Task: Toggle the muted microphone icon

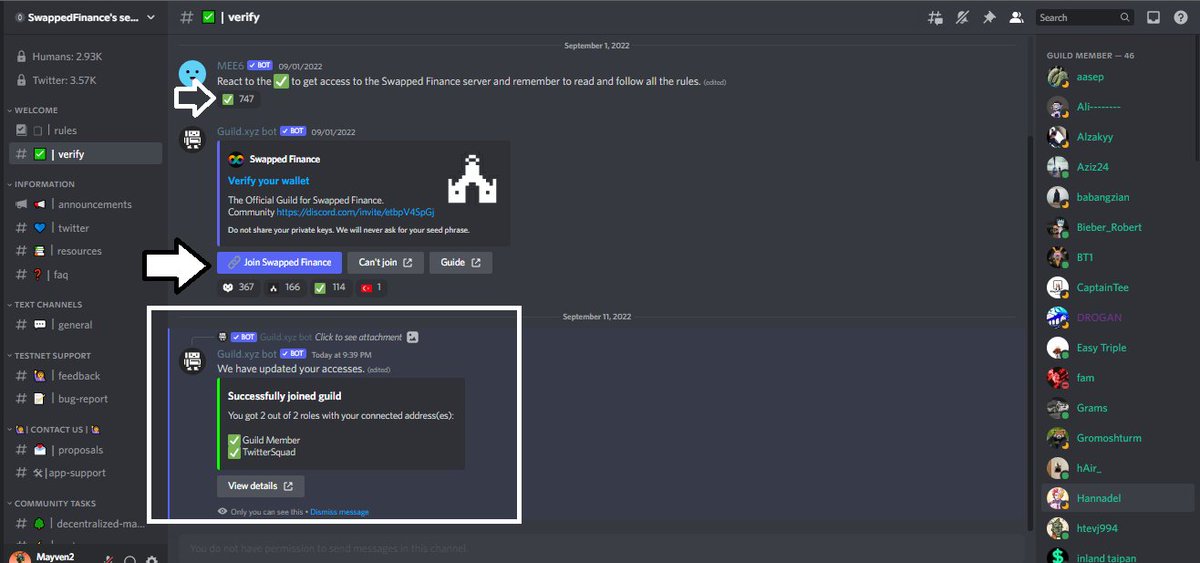Action: (108, 560)
